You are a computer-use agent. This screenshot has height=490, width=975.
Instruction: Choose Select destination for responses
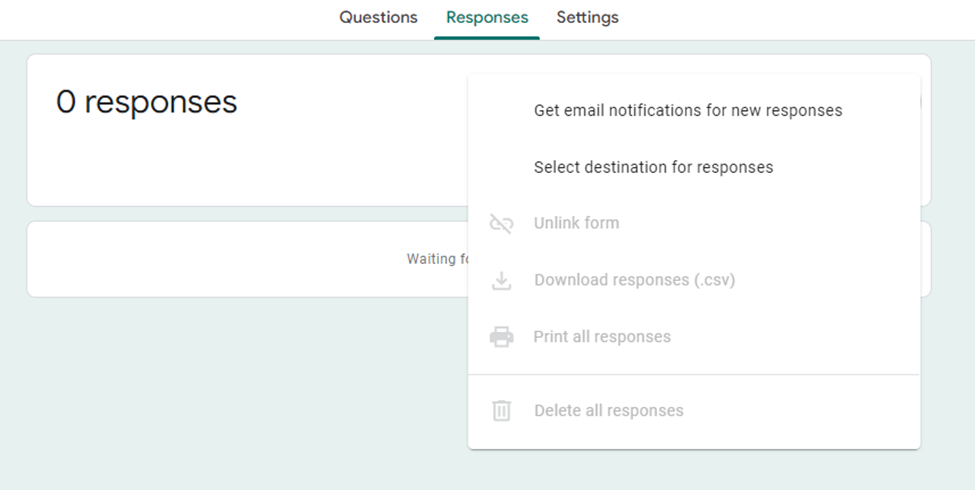coord(653,168)
